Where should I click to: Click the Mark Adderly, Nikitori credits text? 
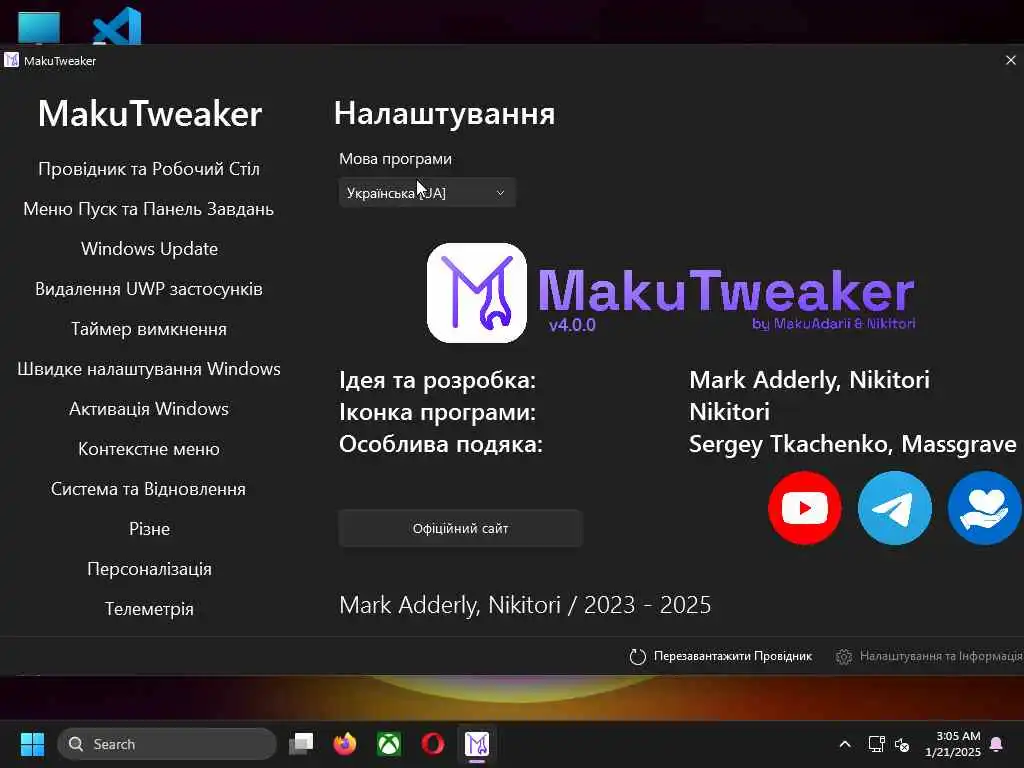[x=809, y=380]
